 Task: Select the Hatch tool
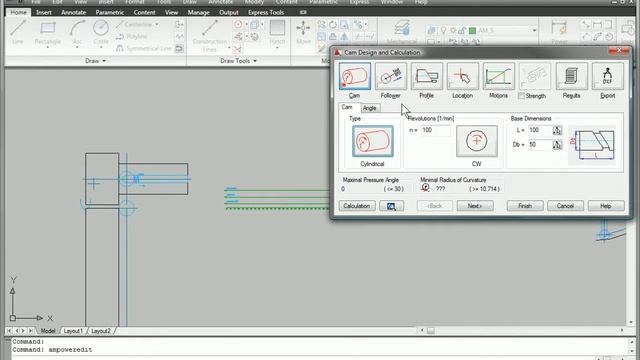tap(277, 32)
